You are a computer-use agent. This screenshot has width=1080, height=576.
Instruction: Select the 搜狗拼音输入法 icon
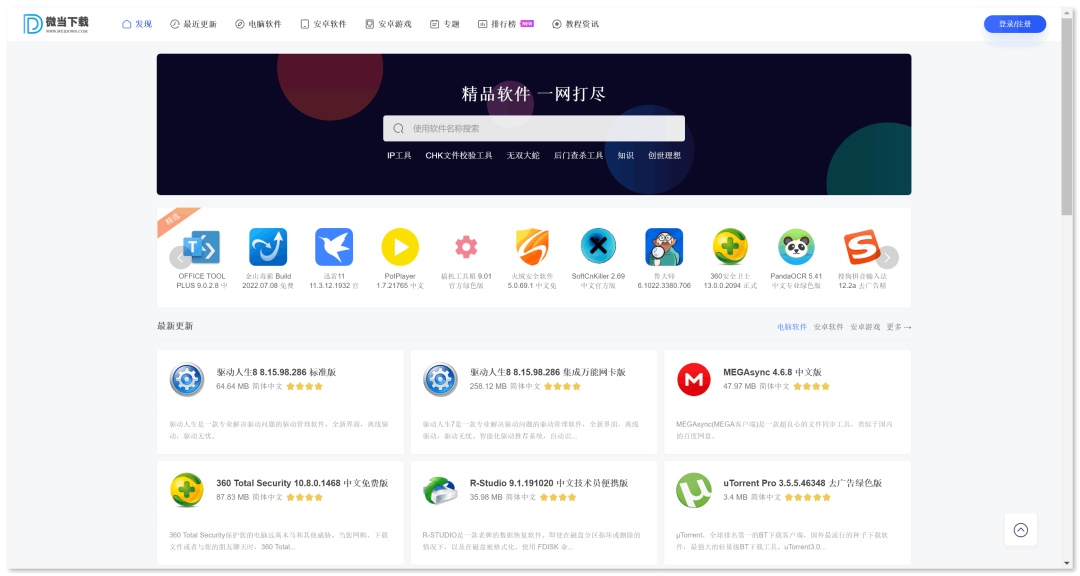point(861,247)
